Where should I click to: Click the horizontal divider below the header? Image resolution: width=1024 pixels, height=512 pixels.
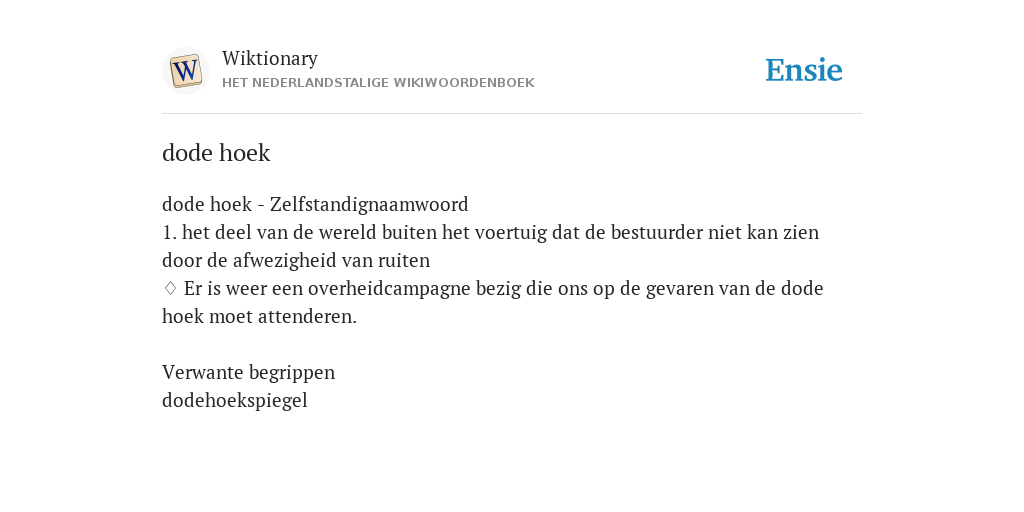click(x=512, y=114)
